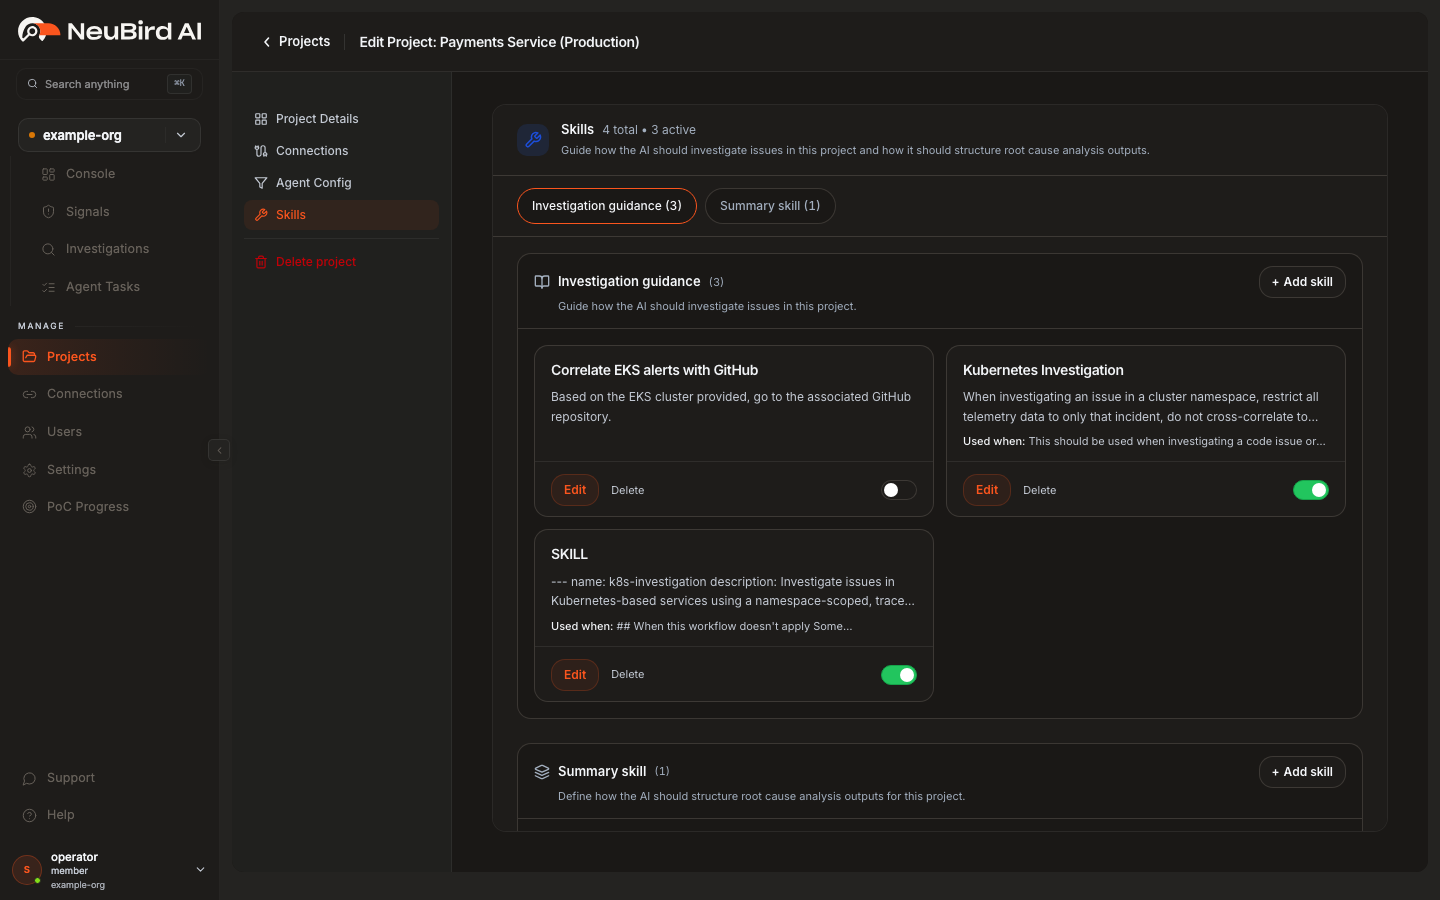Disable the Kubernetes Investigation skill toggle

(x=1311, y=490)
